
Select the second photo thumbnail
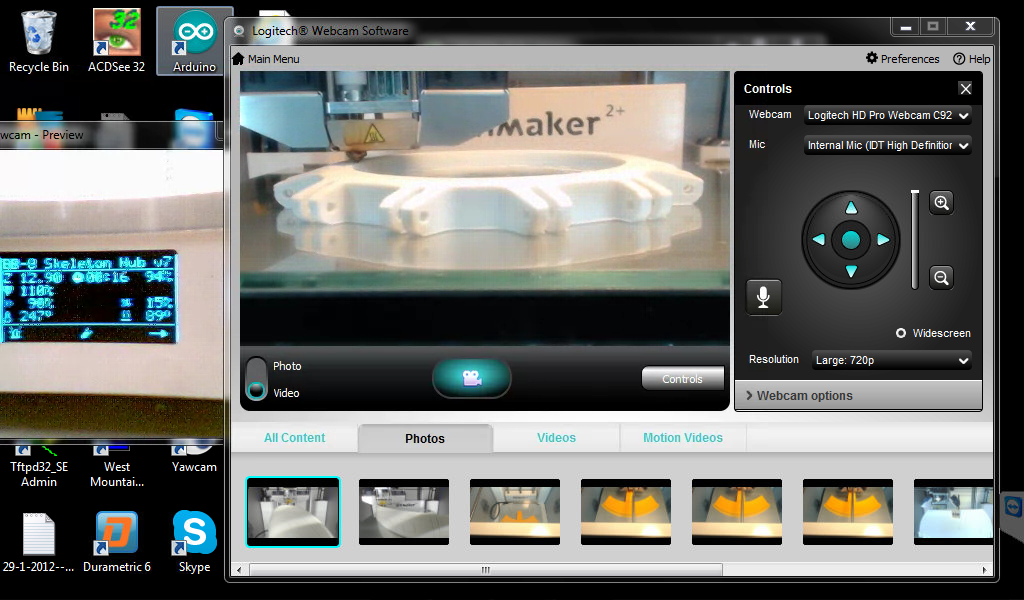[x=404, y=512]
